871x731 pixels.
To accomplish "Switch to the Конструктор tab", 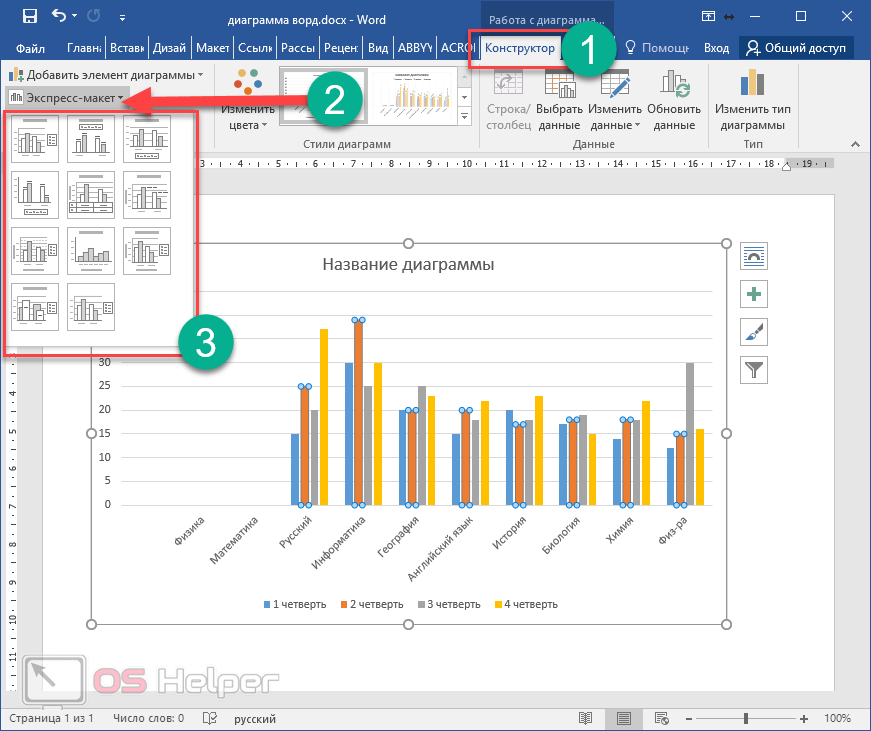I will [519, 48].
